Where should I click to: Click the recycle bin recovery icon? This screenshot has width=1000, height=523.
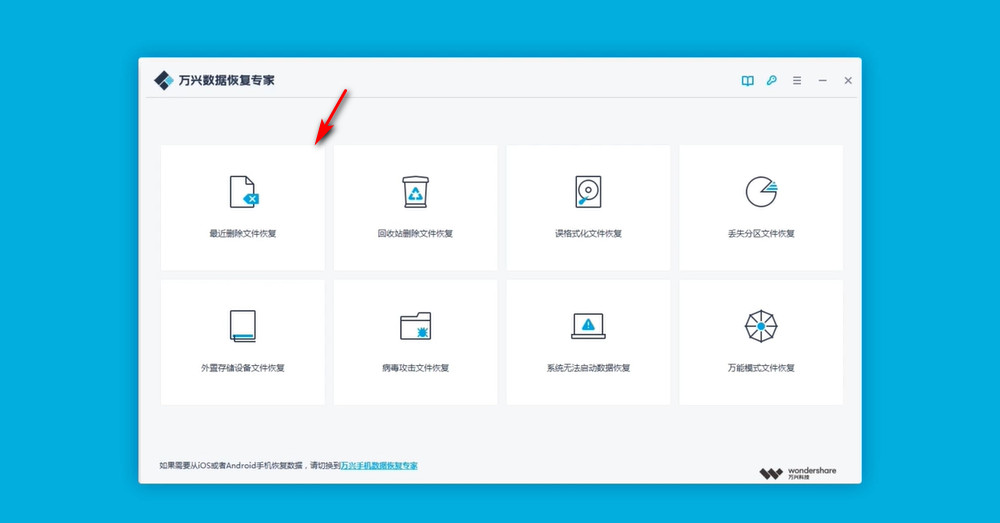coord(415,191)
